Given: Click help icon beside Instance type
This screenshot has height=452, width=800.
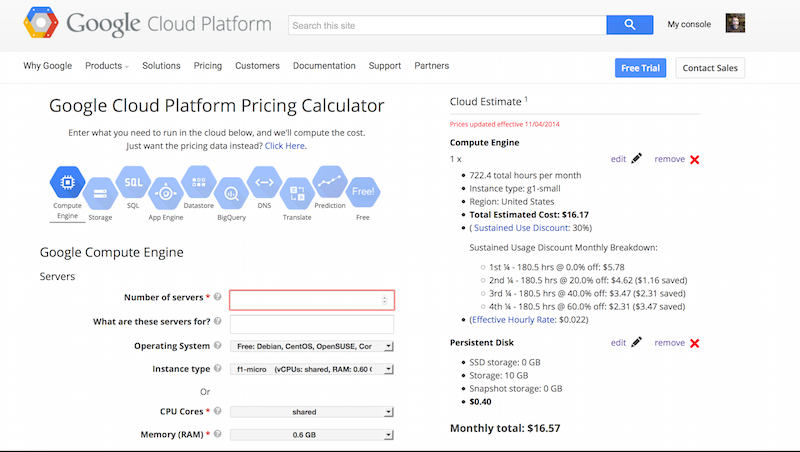Looking at the screenshot, I should pos(217,368).
